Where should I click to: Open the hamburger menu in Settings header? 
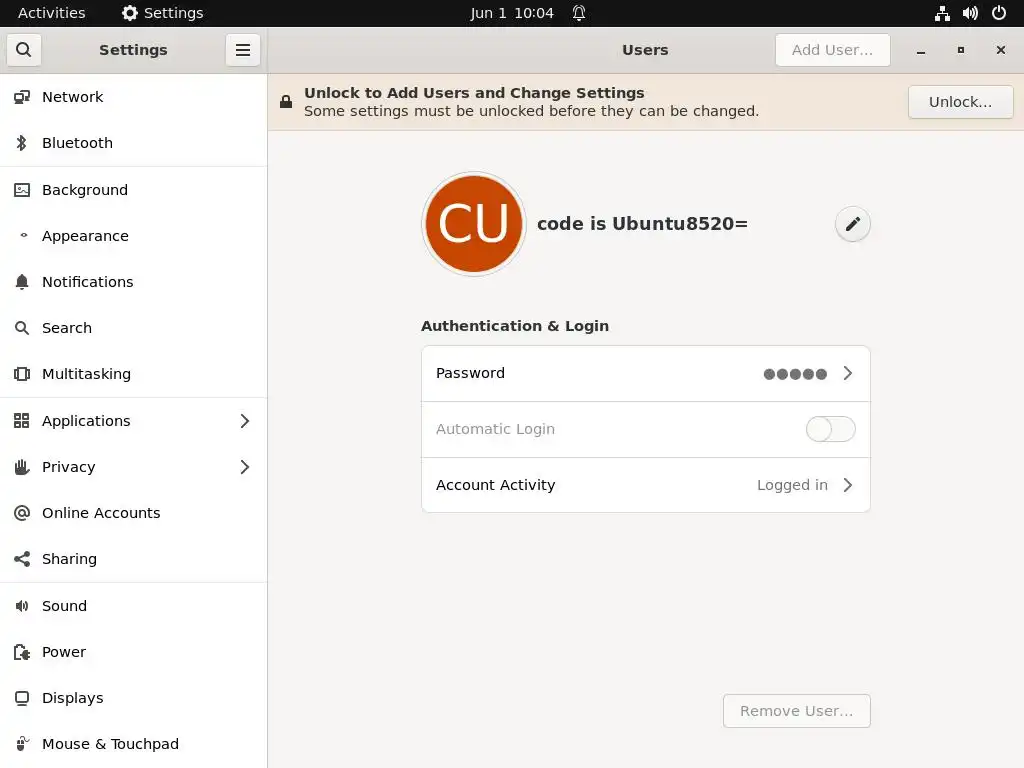click(243, 50)
